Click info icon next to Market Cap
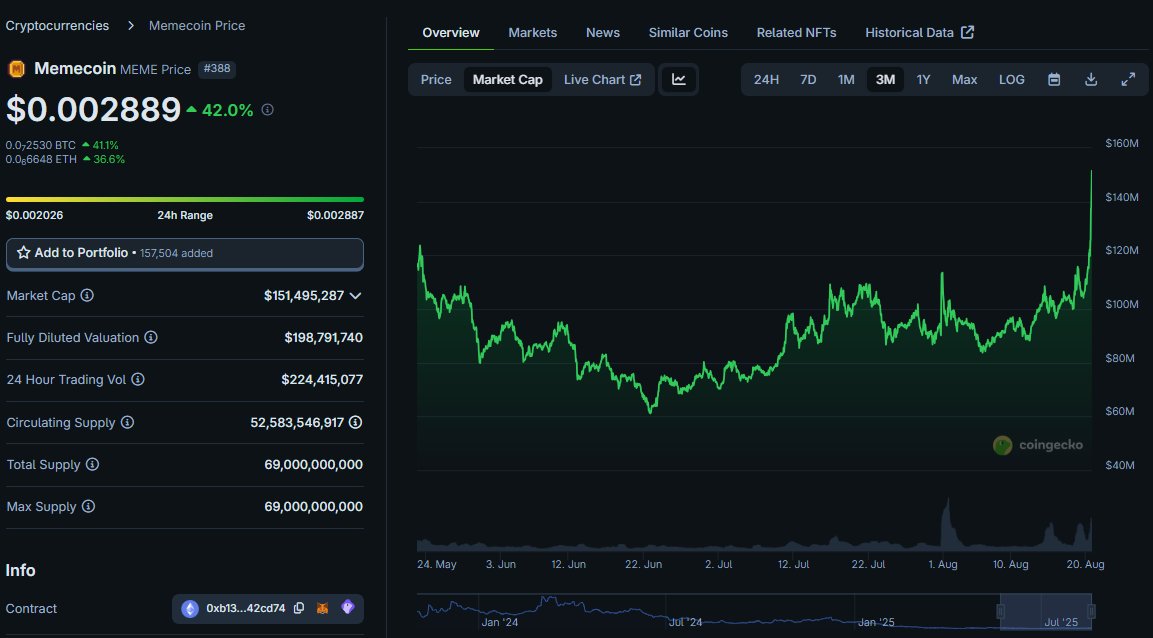This screenshot has height=638, width=1153. click(x=87, y=295)
